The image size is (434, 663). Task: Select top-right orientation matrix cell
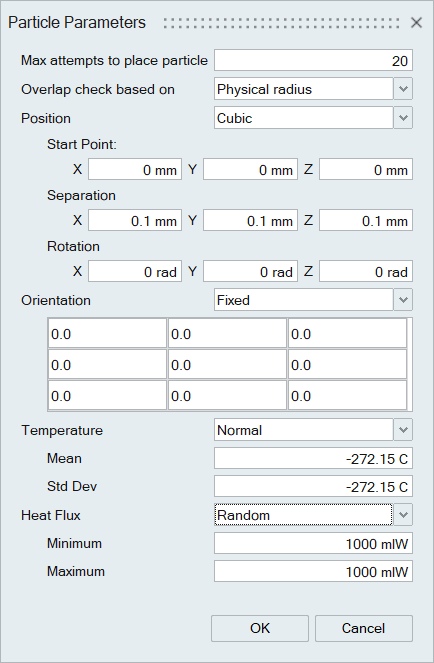[x=347, y=334]
